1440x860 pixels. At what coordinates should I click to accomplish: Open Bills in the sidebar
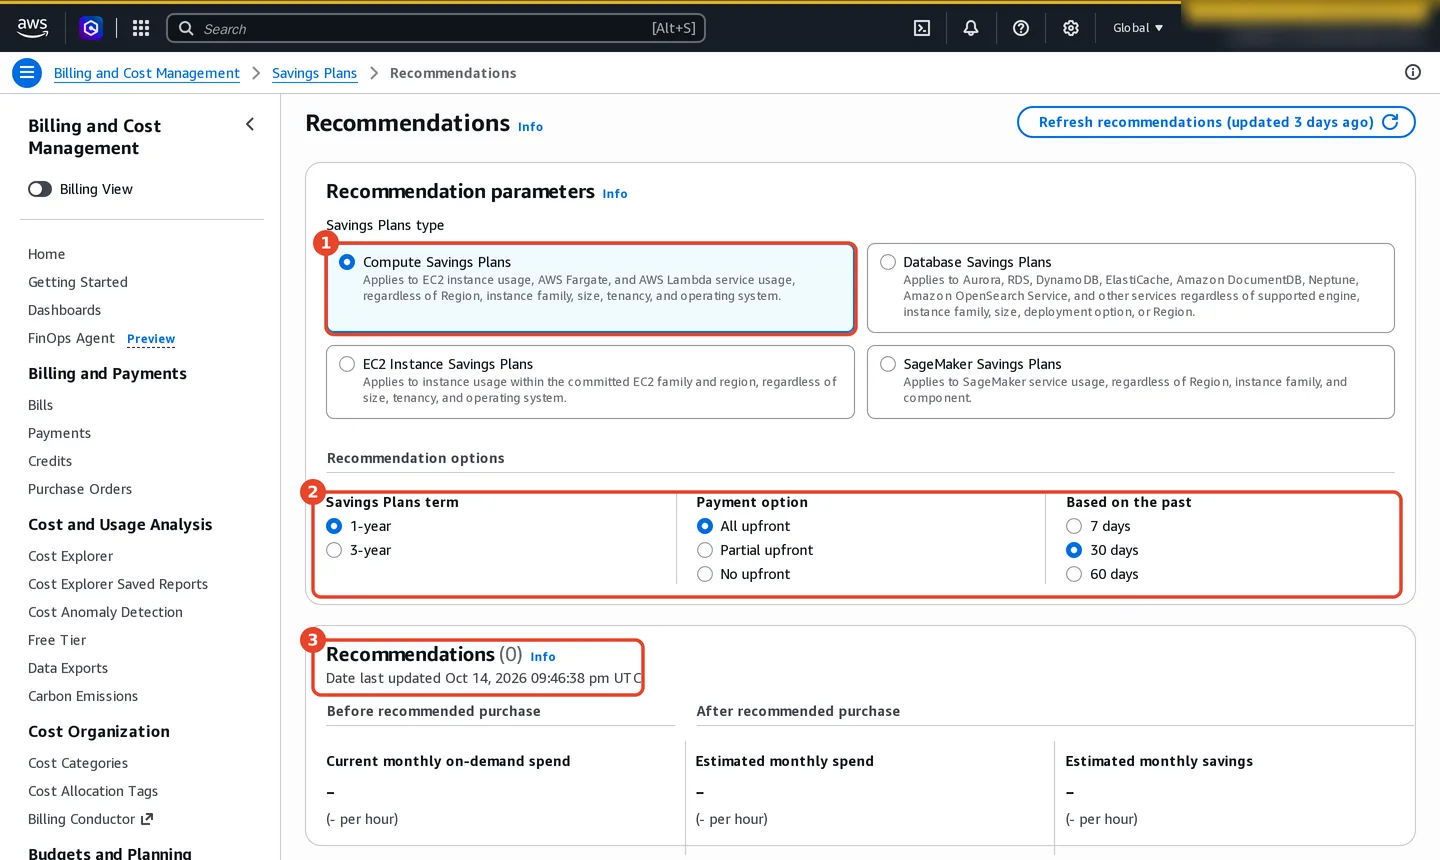(40, 405)
